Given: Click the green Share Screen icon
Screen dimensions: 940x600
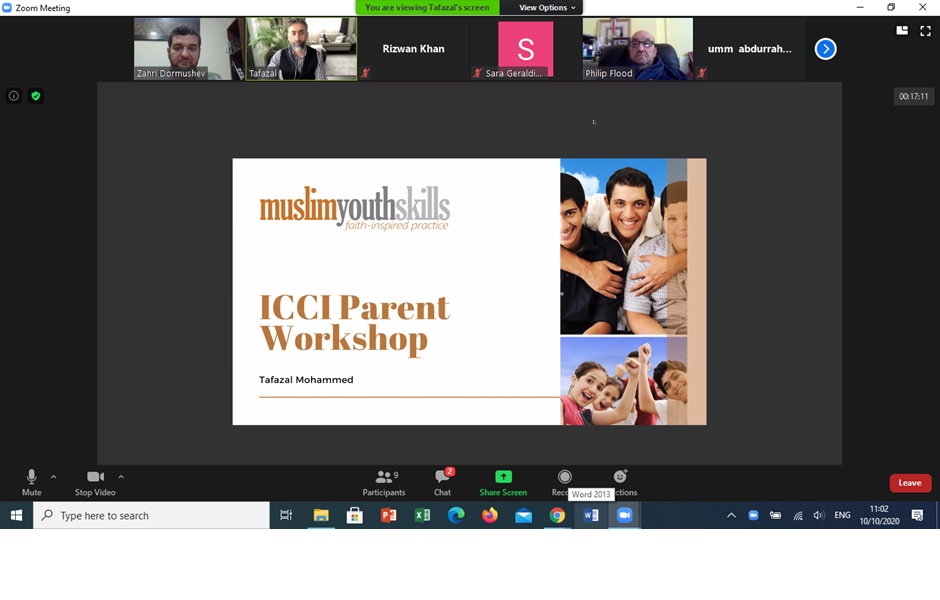Looking at the screenshot, I should 503,477.
